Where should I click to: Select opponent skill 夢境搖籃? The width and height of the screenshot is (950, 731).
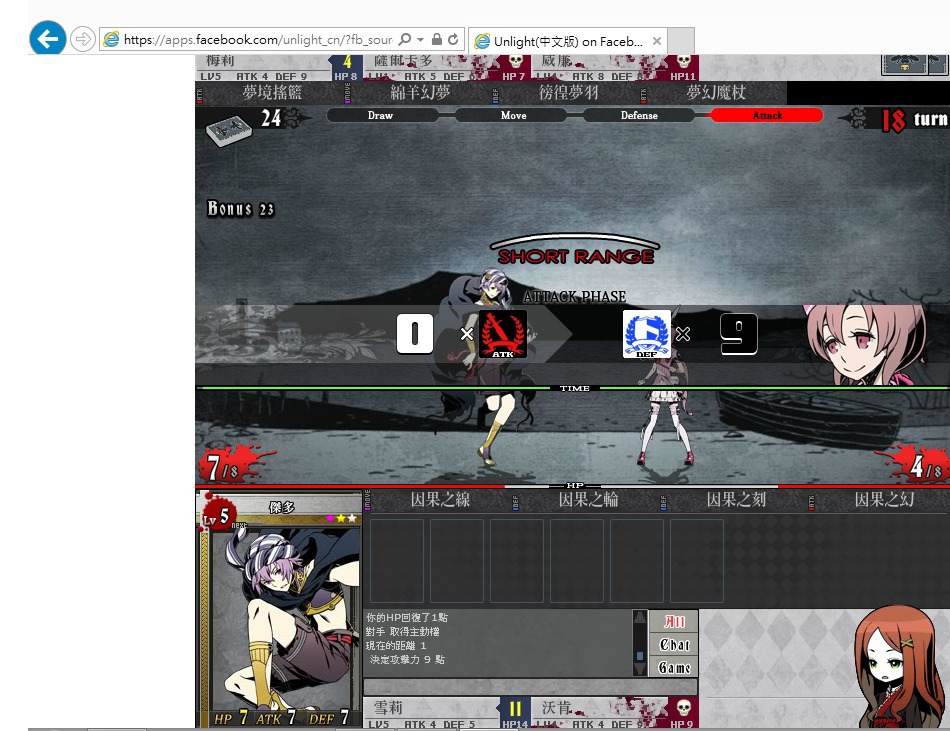pos(272,93)
